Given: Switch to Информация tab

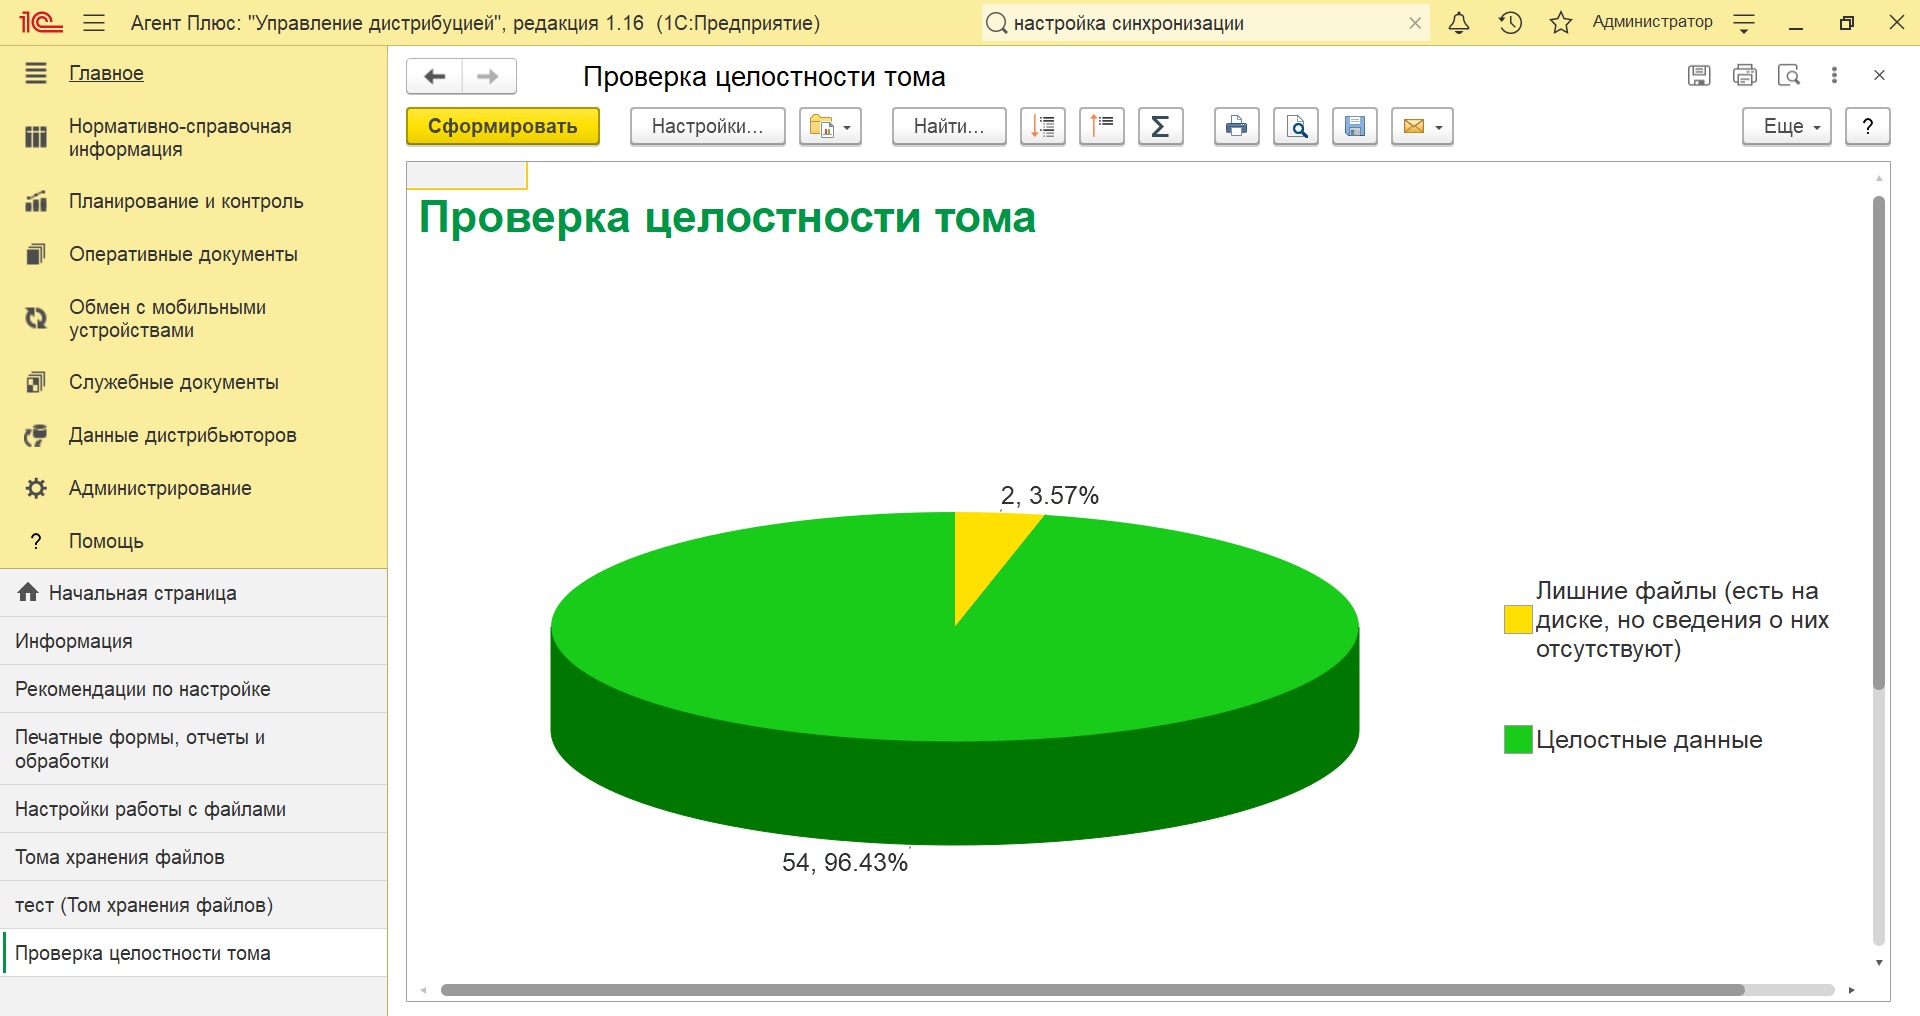Looking at the screenshot, I should click(194, 641).
